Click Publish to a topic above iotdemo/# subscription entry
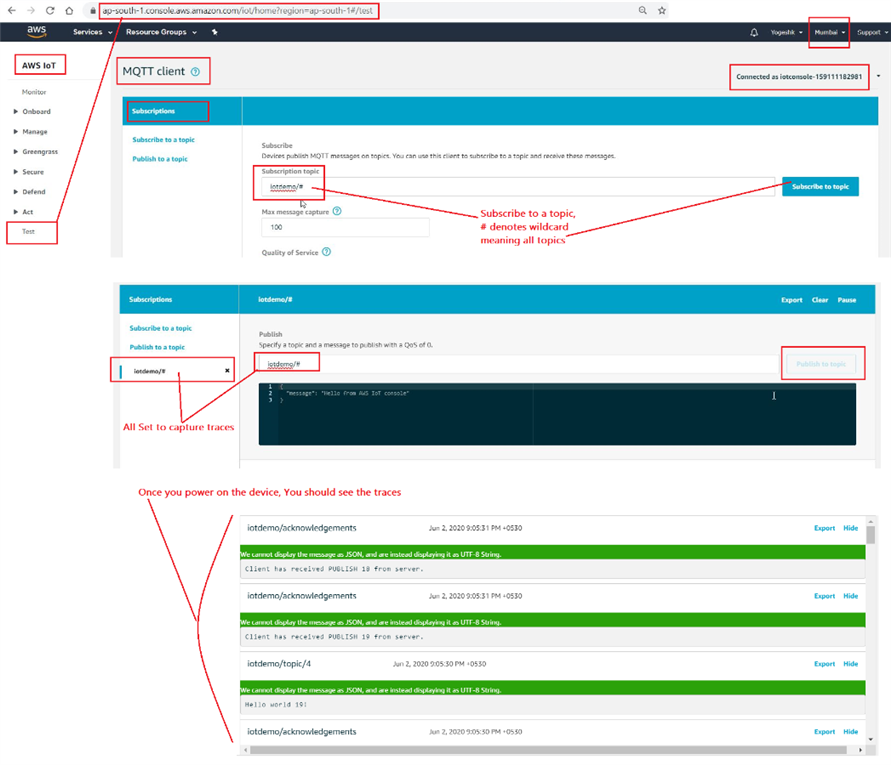891x765 pixels. tap(157, 347)
